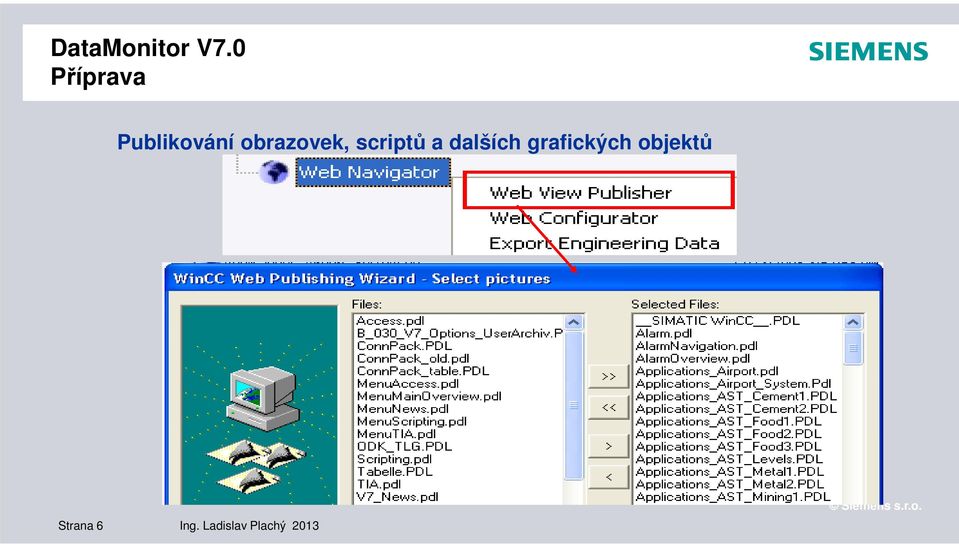The width and height of the screenshot is (959, 545).
Task: Select Scripting.pdl in Files list
Action: [394, 459]
